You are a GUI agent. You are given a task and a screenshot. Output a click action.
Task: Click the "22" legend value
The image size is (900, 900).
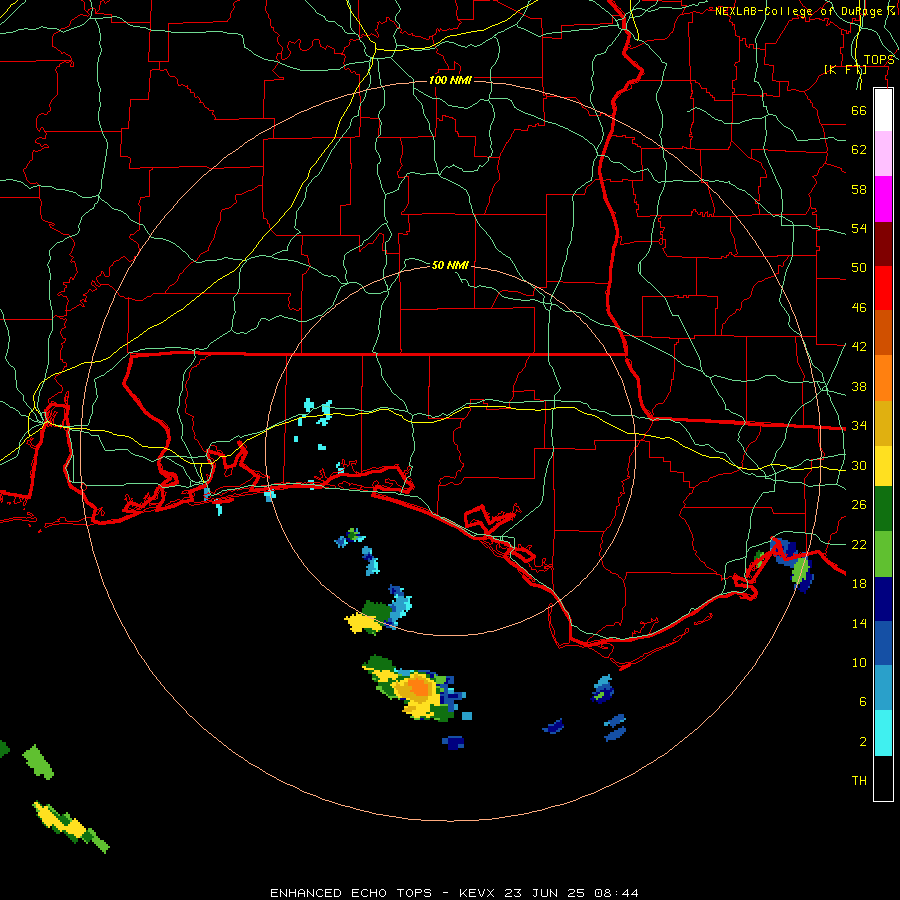859,544
